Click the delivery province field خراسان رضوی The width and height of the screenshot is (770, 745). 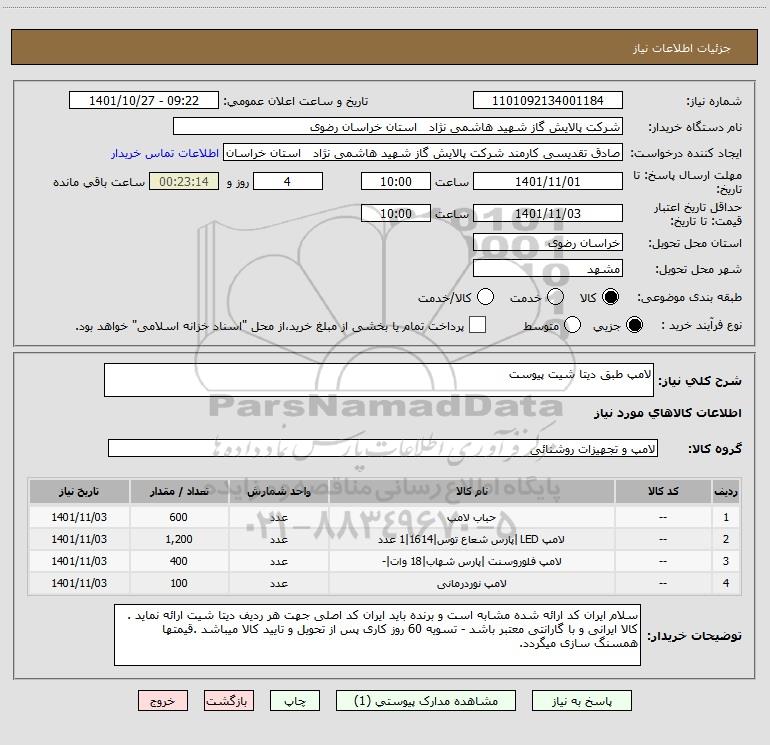(x=548, y=243)
